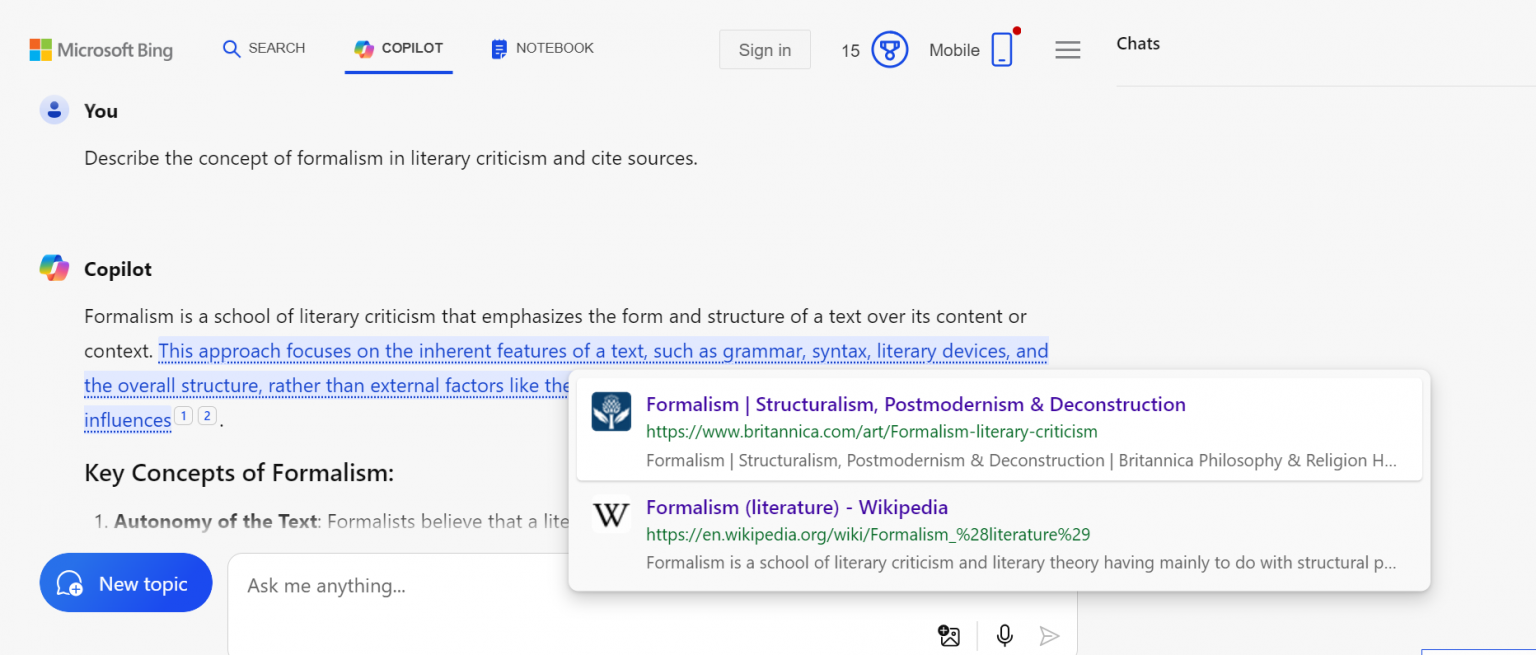1536x655 pixels.
Task: Open the hamburger menu
Action: pos(1067,48)
